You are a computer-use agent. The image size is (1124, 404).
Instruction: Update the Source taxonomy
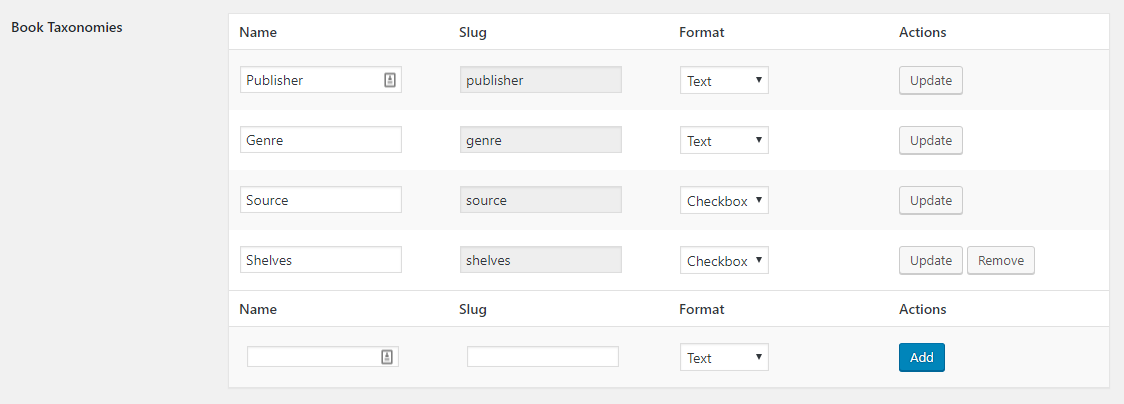click(x=930, y=201)
